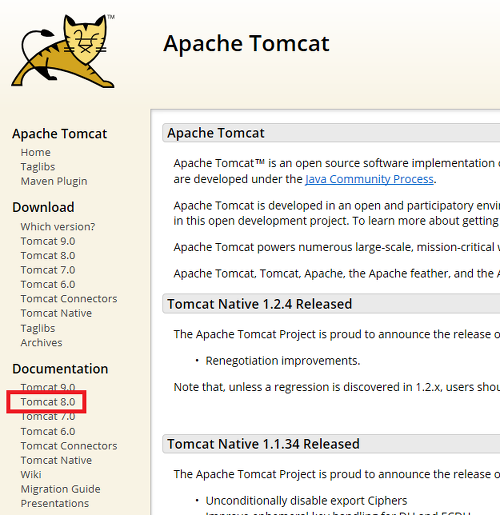
Task: Open Tomcat 8.0 documentation link
Action: (x=48, y=402)
